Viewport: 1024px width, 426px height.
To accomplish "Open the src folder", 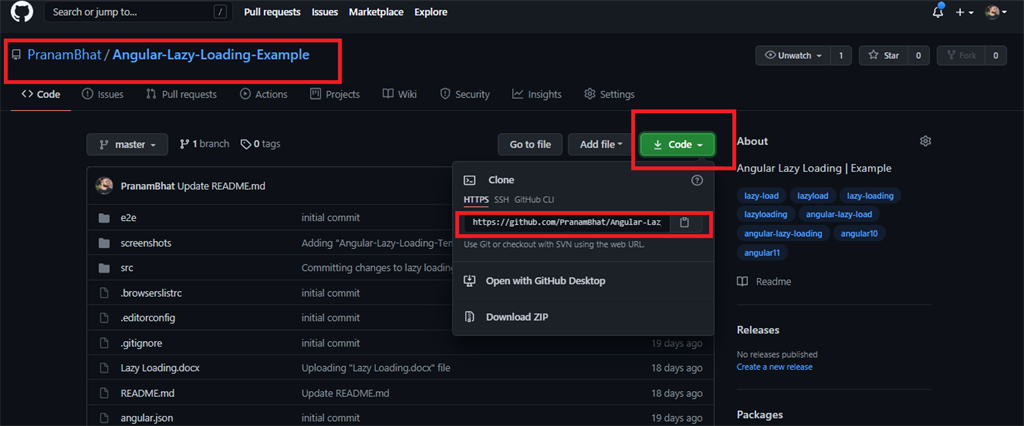I will coord(127,268).
